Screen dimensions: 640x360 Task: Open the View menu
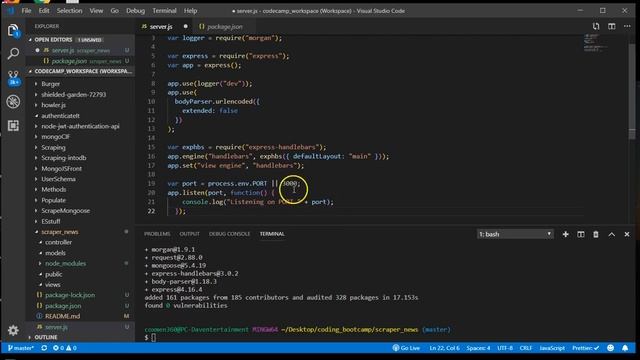(x=96, y=11)
